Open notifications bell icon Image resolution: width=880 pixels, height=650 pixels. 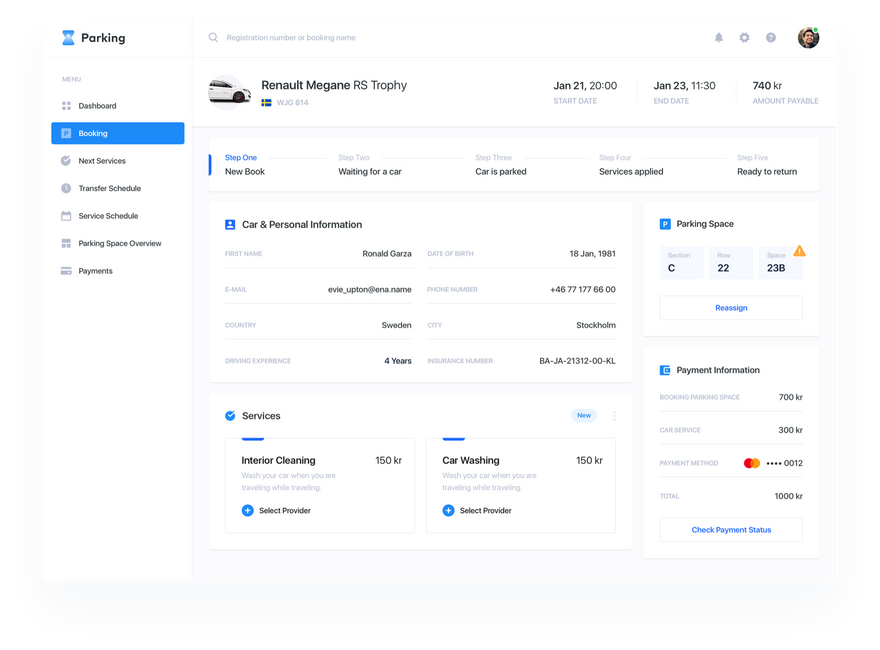click(x=718, y=38)
